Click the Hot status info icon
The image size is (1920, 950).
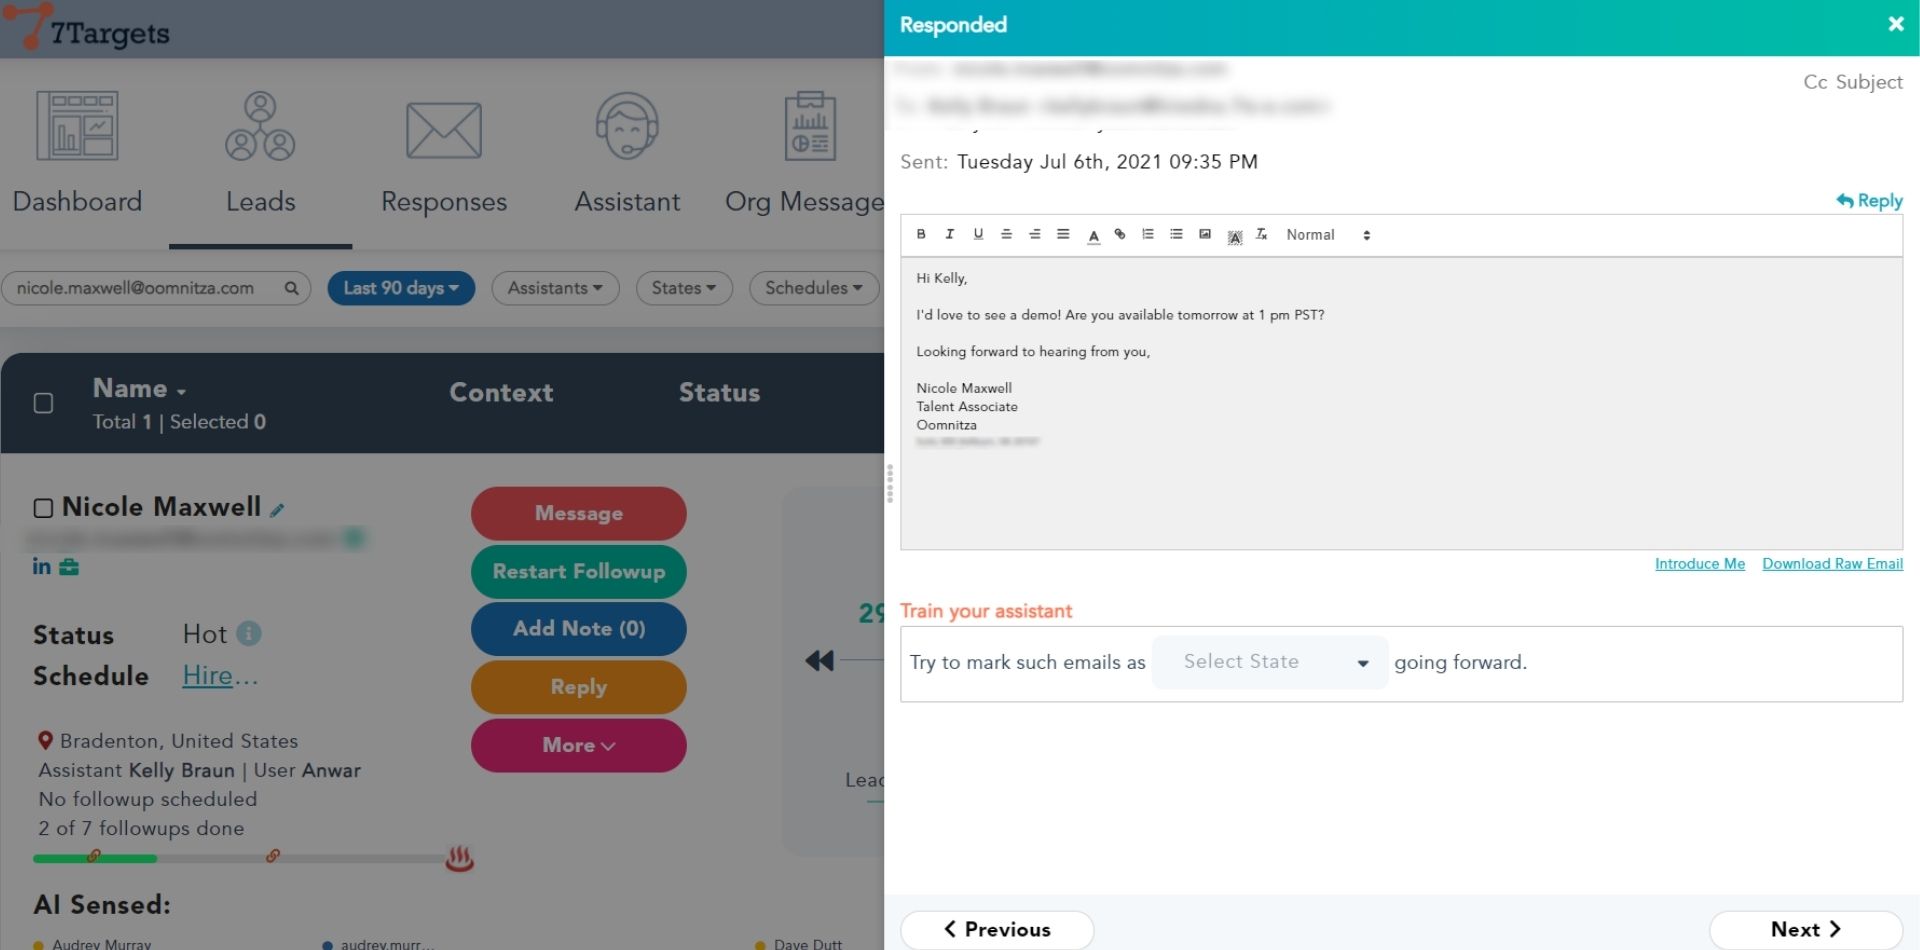coord(249,633)
